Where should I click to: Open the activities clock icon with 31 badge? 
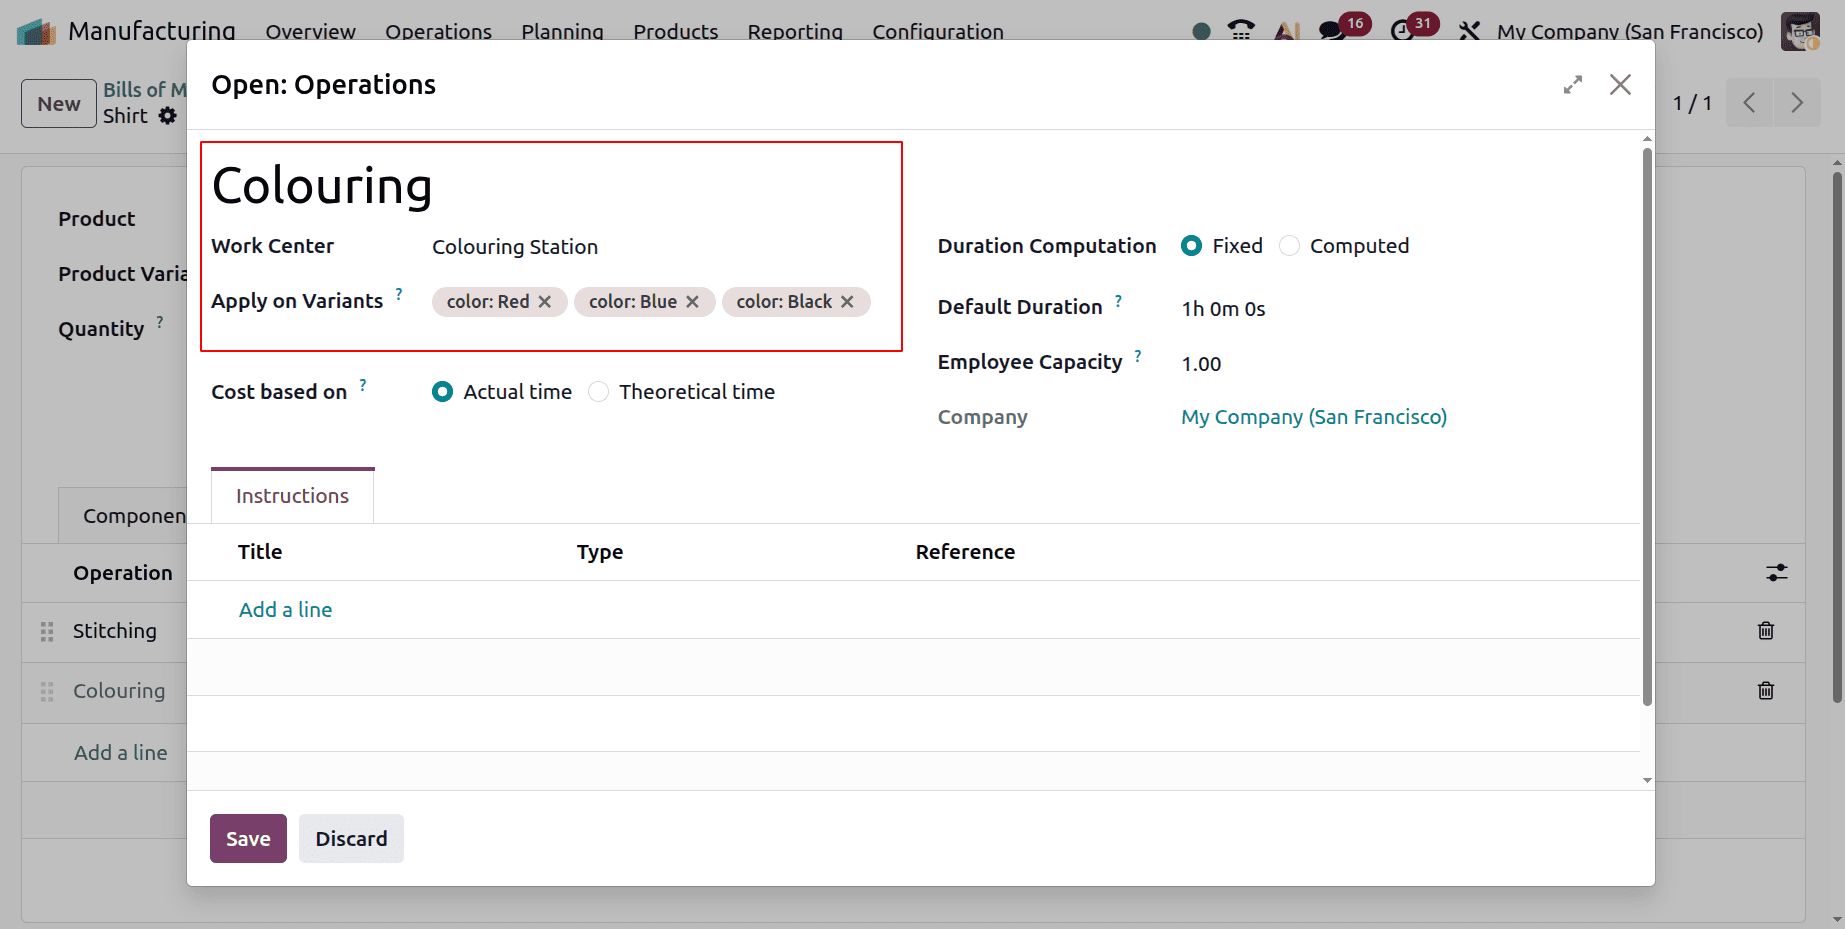click(1402, 31)
